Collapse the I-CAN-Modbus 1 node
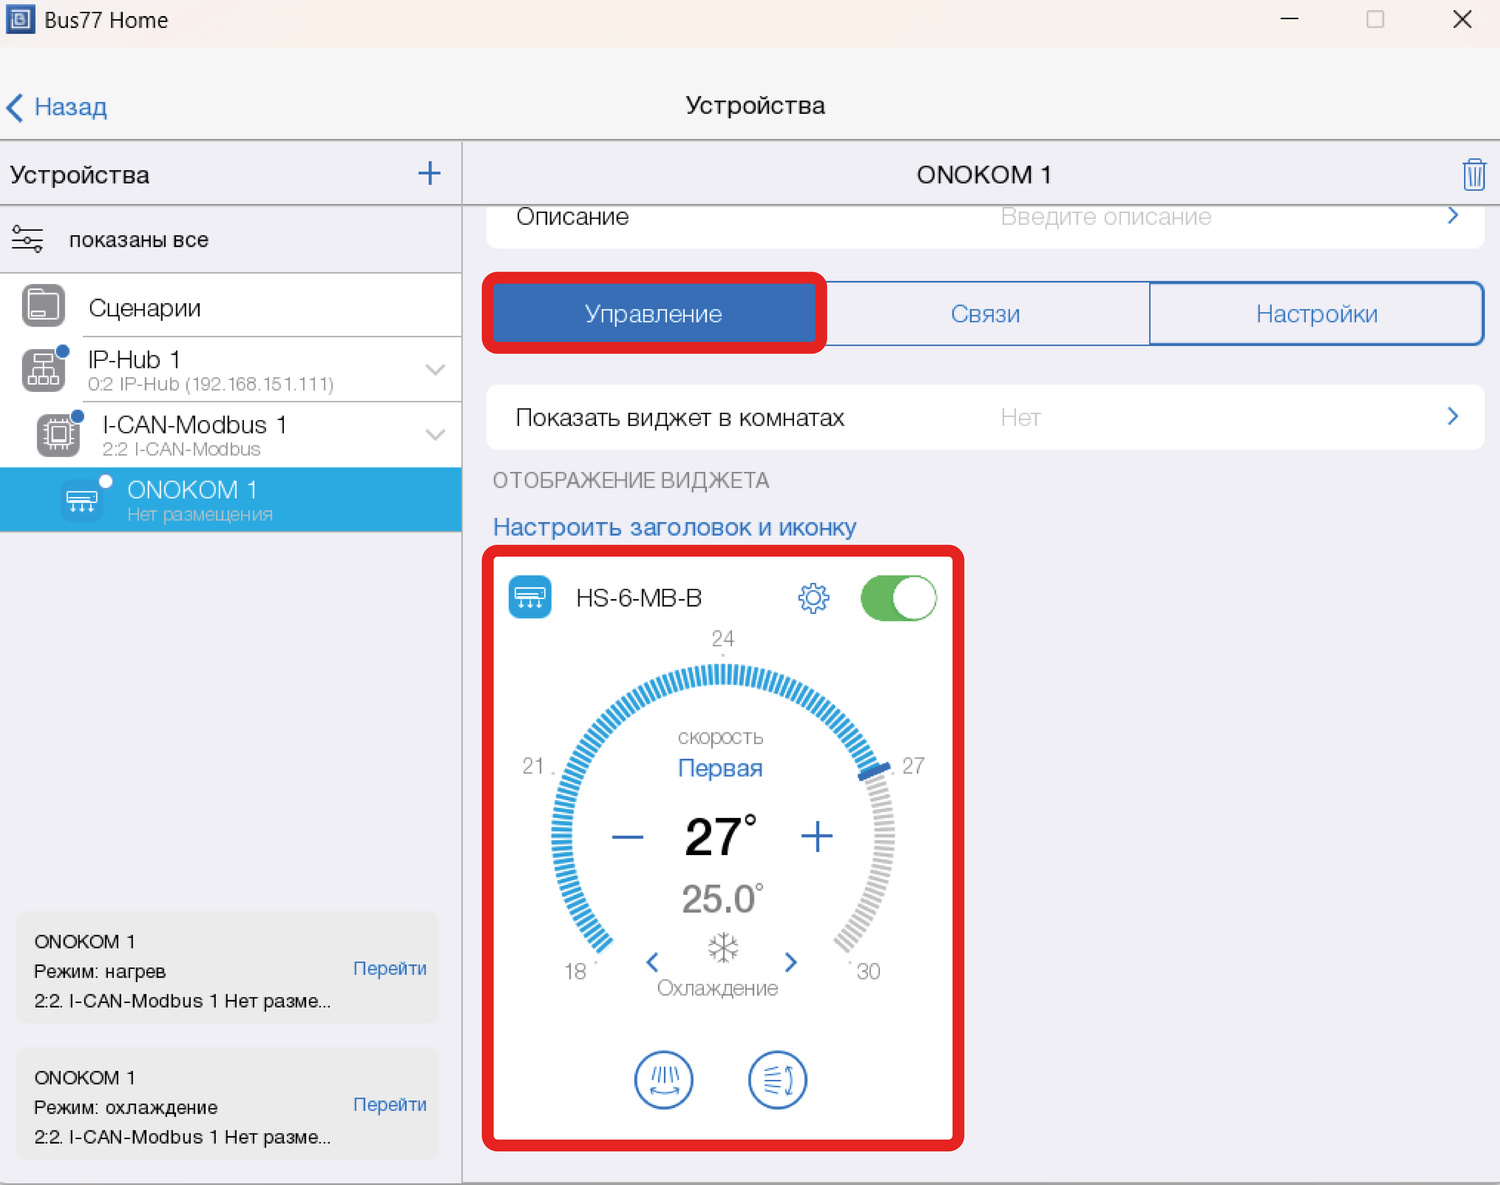Screen dimensions: 1500x1185 coord(435,435)
